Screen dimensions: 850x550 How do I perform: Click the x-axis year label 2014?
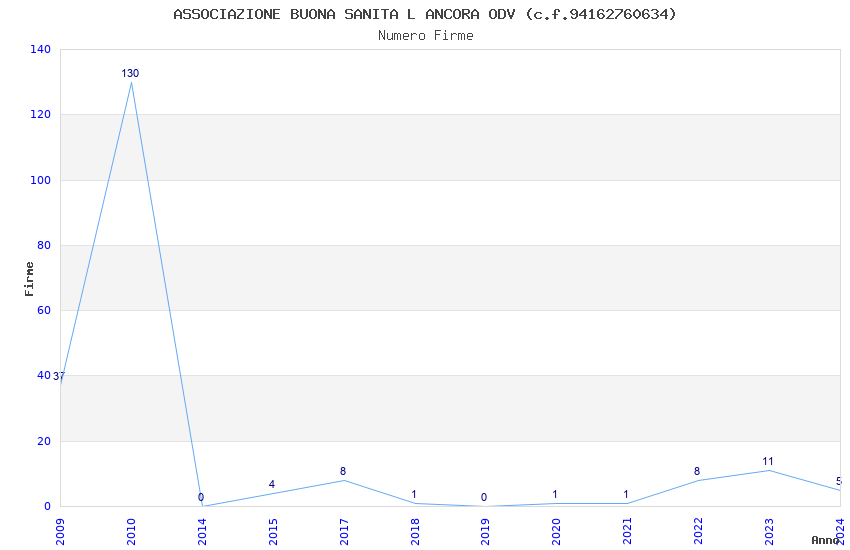pyautogui.click(x=202, y=532)
